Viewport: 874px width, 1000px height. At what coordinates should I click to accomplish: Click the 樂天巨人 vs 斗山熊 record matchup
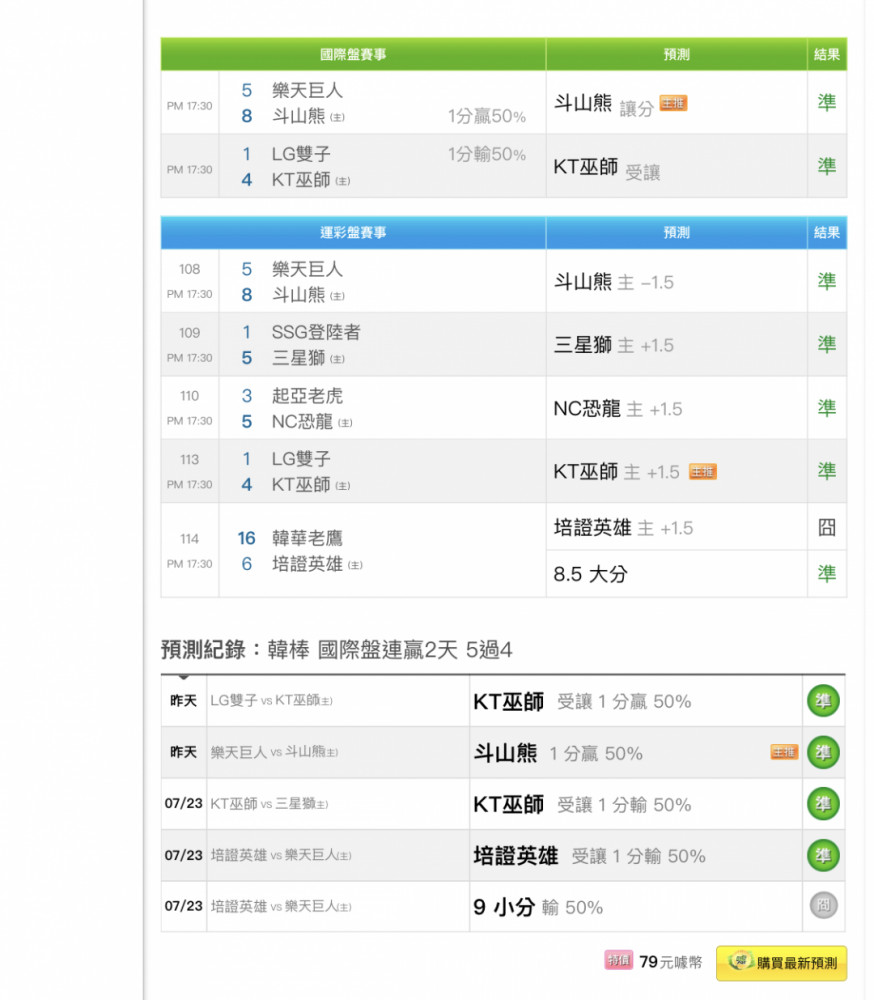click(274, 752)
